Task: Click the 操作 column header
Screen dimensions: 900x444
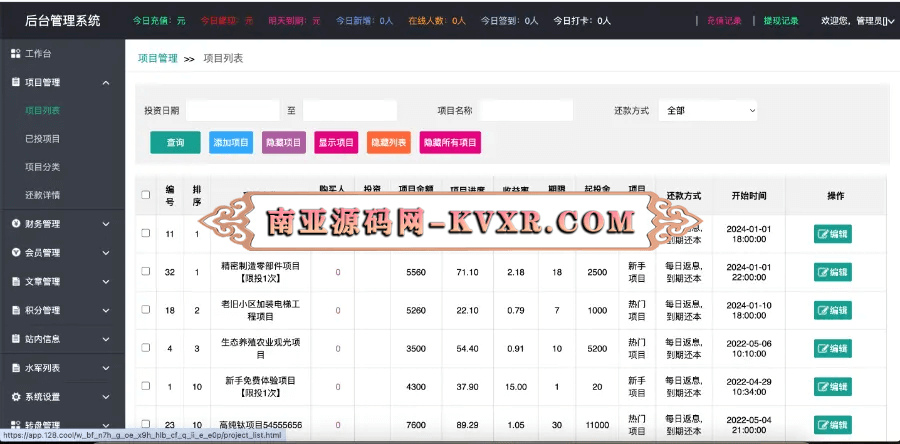Action: [x=836, y=196]
